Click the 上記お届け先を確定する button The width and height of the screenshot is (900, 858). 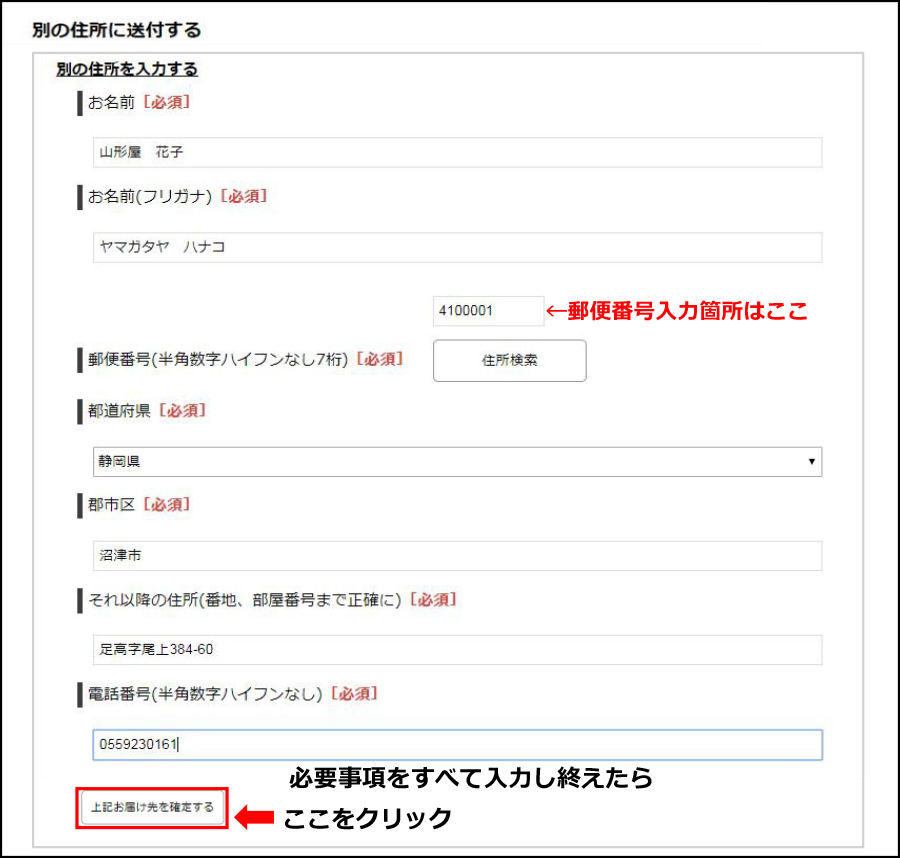[x=152, y=808]
